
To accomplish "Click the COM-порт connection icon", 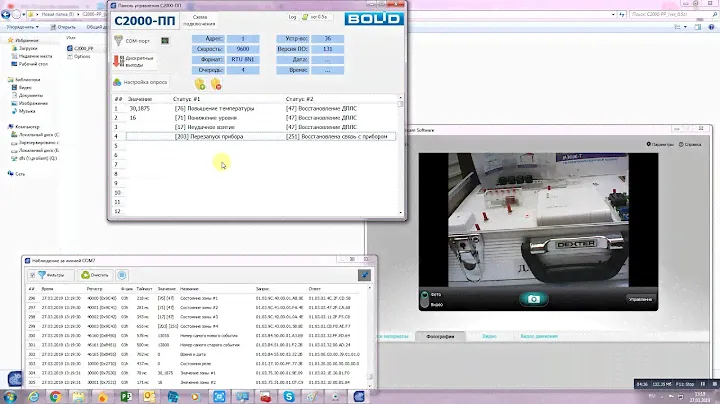I will [118, 39].
